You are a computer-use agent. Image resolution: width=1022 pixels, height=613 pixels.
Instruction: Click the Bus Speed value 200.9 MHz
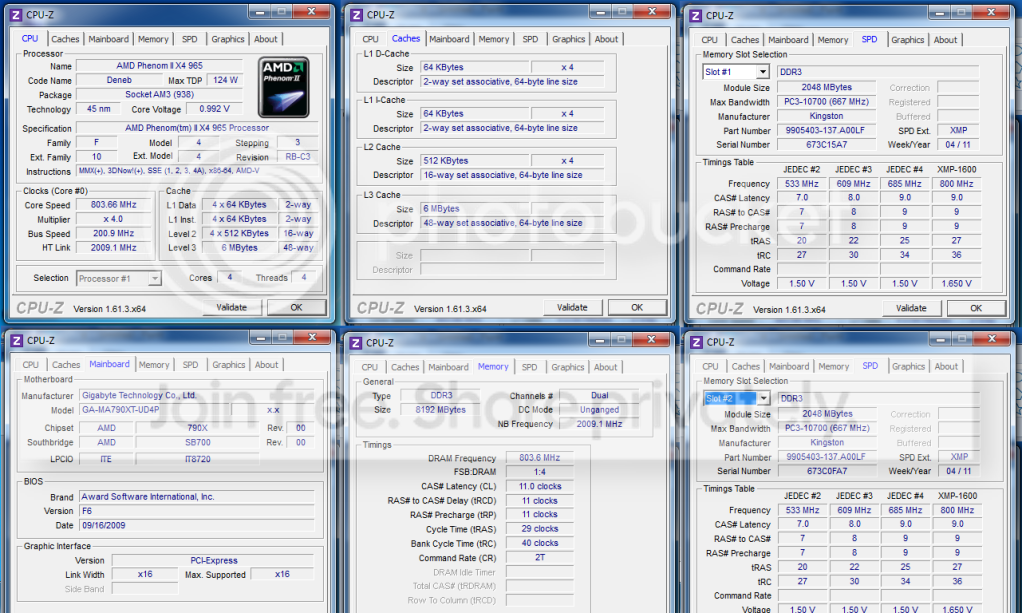(113, 233)
